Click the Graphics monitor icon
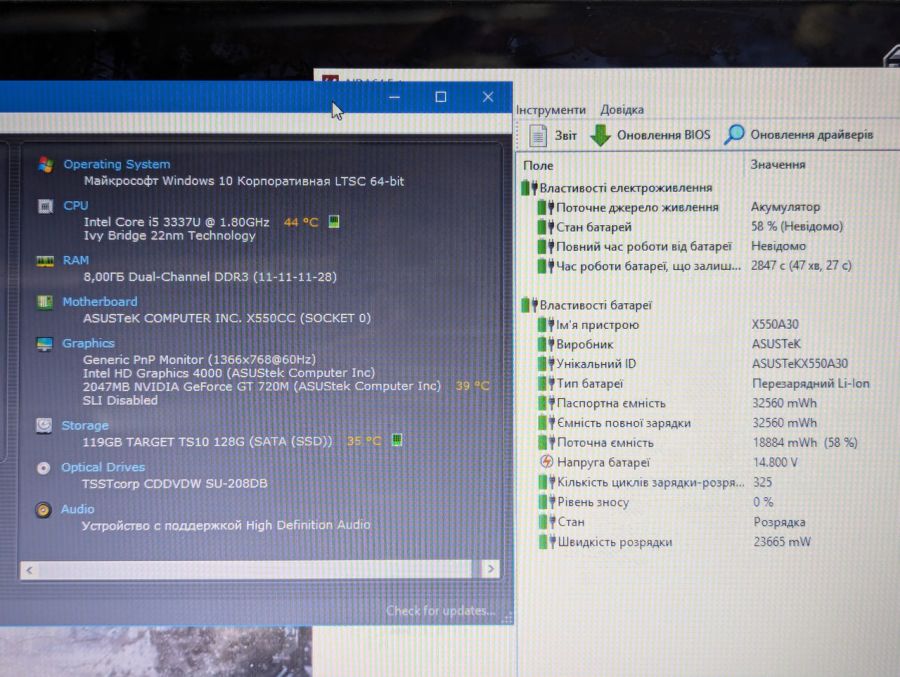 click(44, 344)
